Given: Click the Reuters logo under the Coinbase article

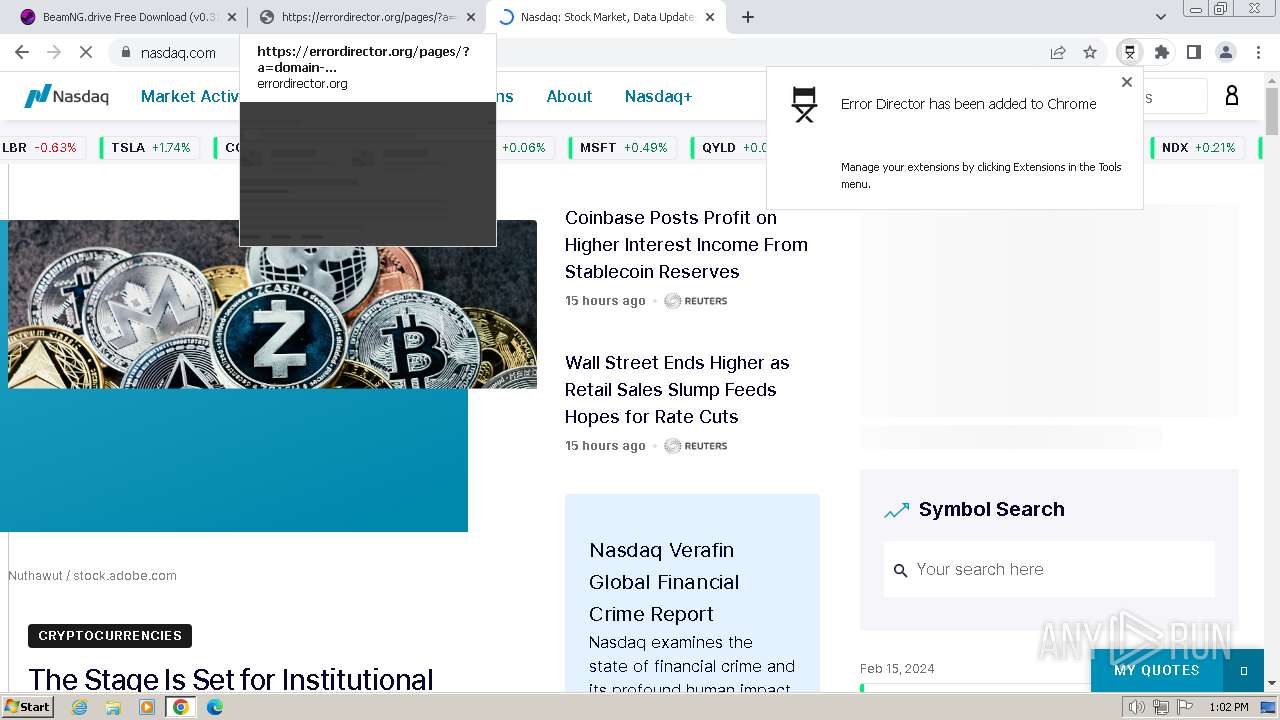Looking at the screenshot, I should click(x=696, y=301).
